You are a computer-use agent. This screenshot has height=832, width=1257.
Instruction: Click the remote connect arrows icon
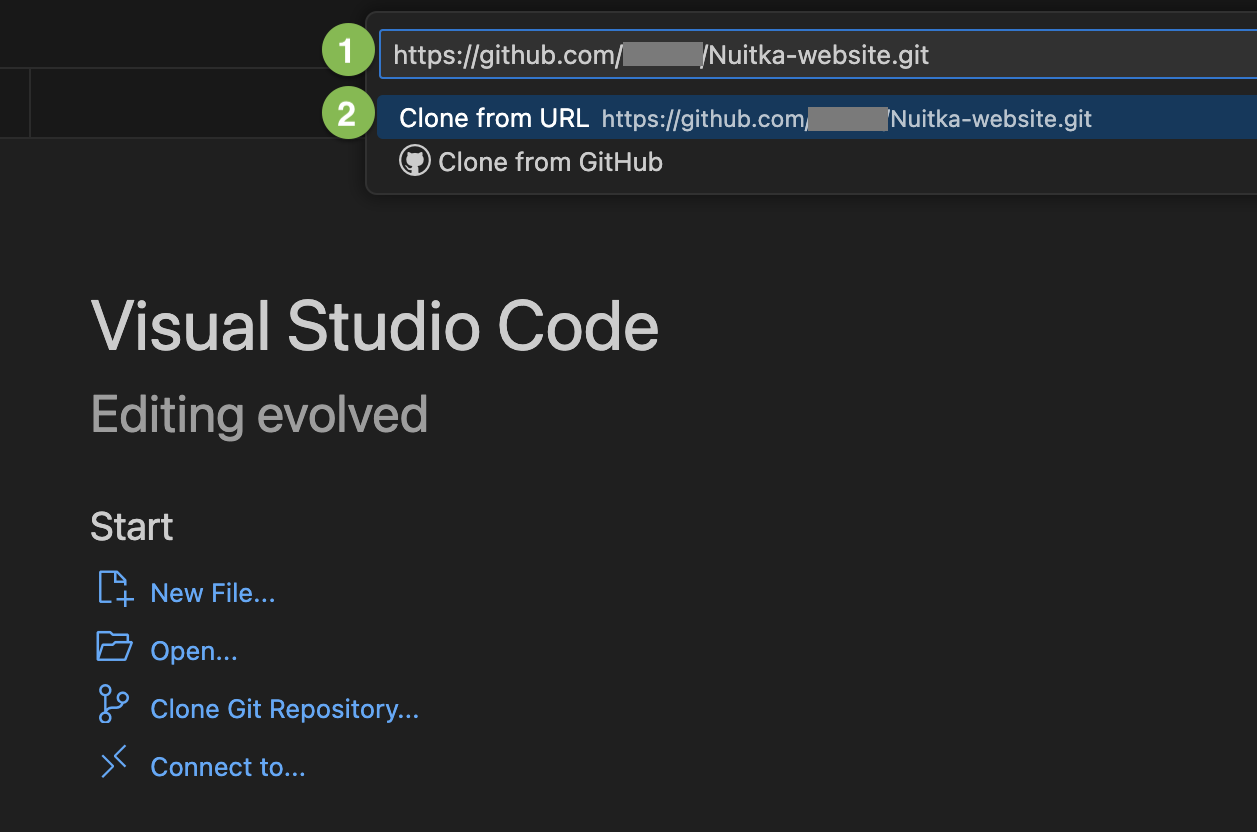[114, 763]
